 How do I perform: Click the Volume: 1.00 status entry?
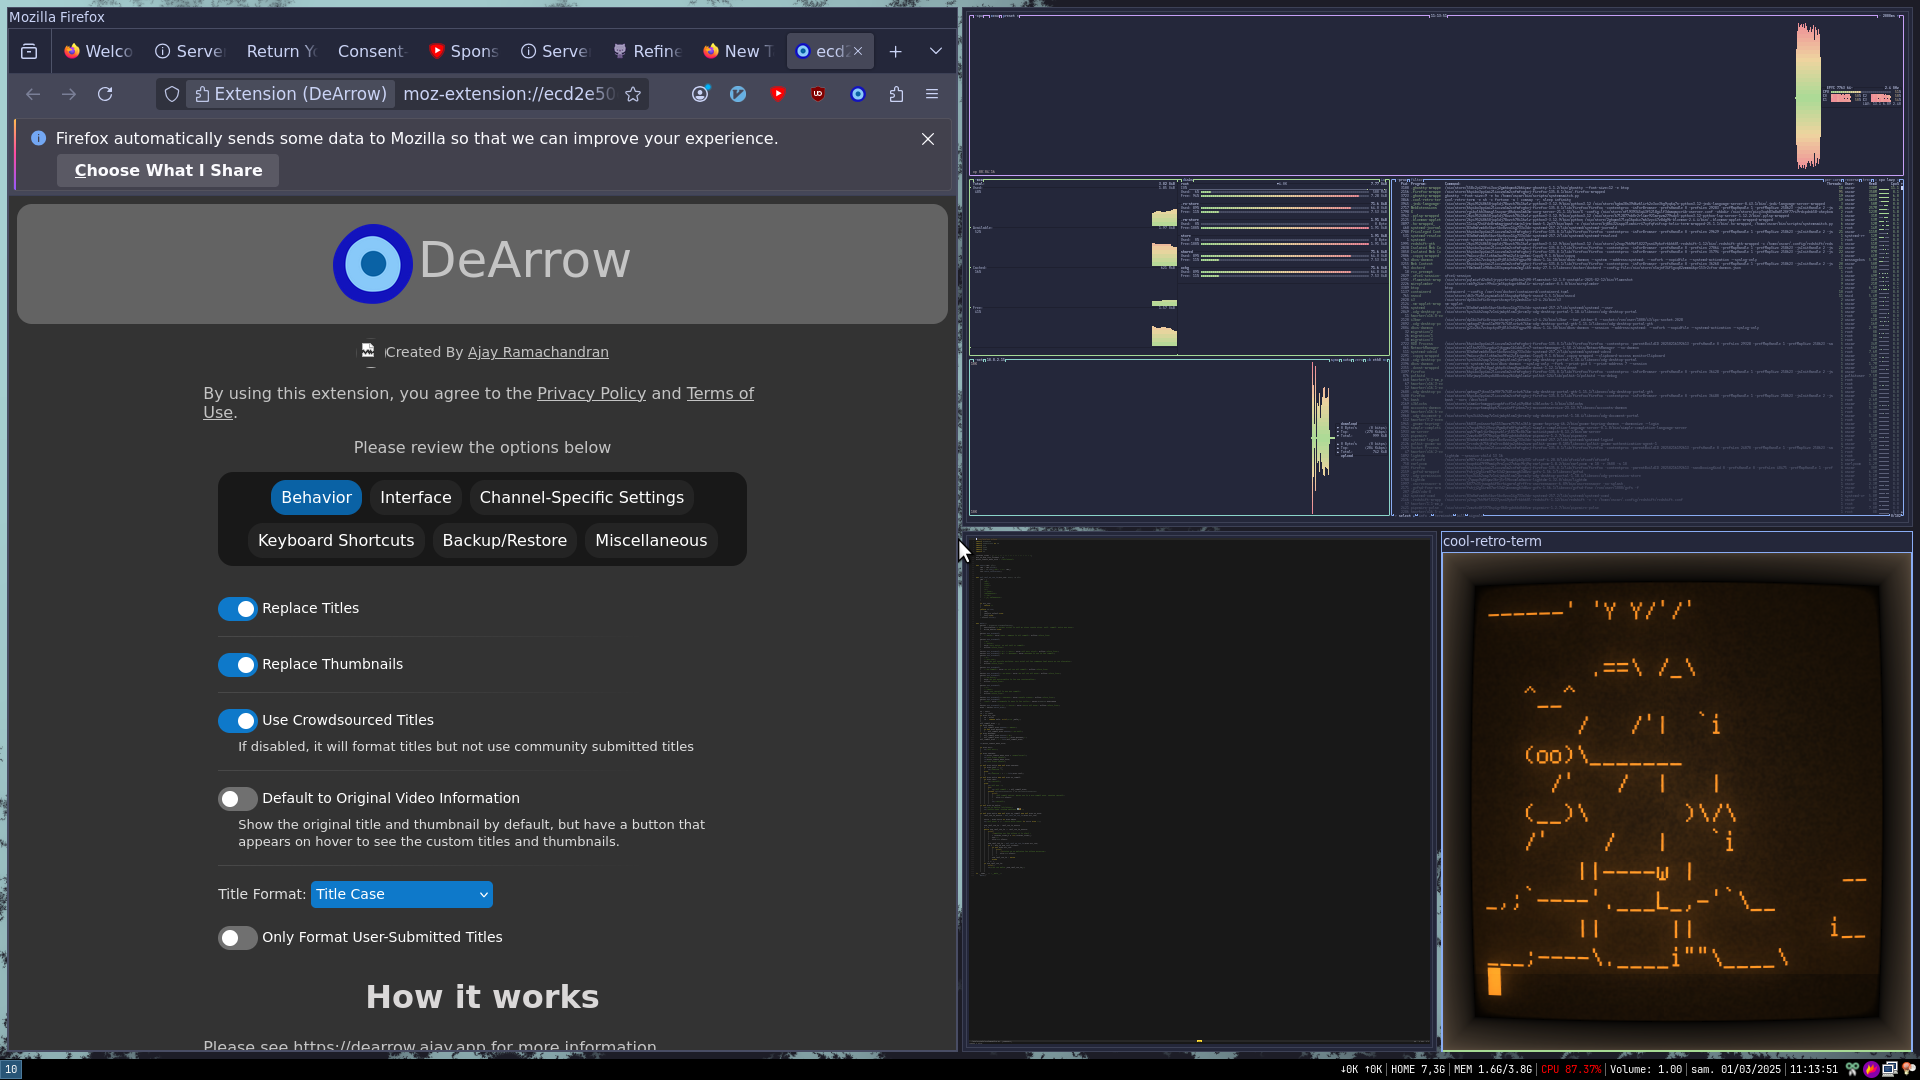coord(1646,1069)
